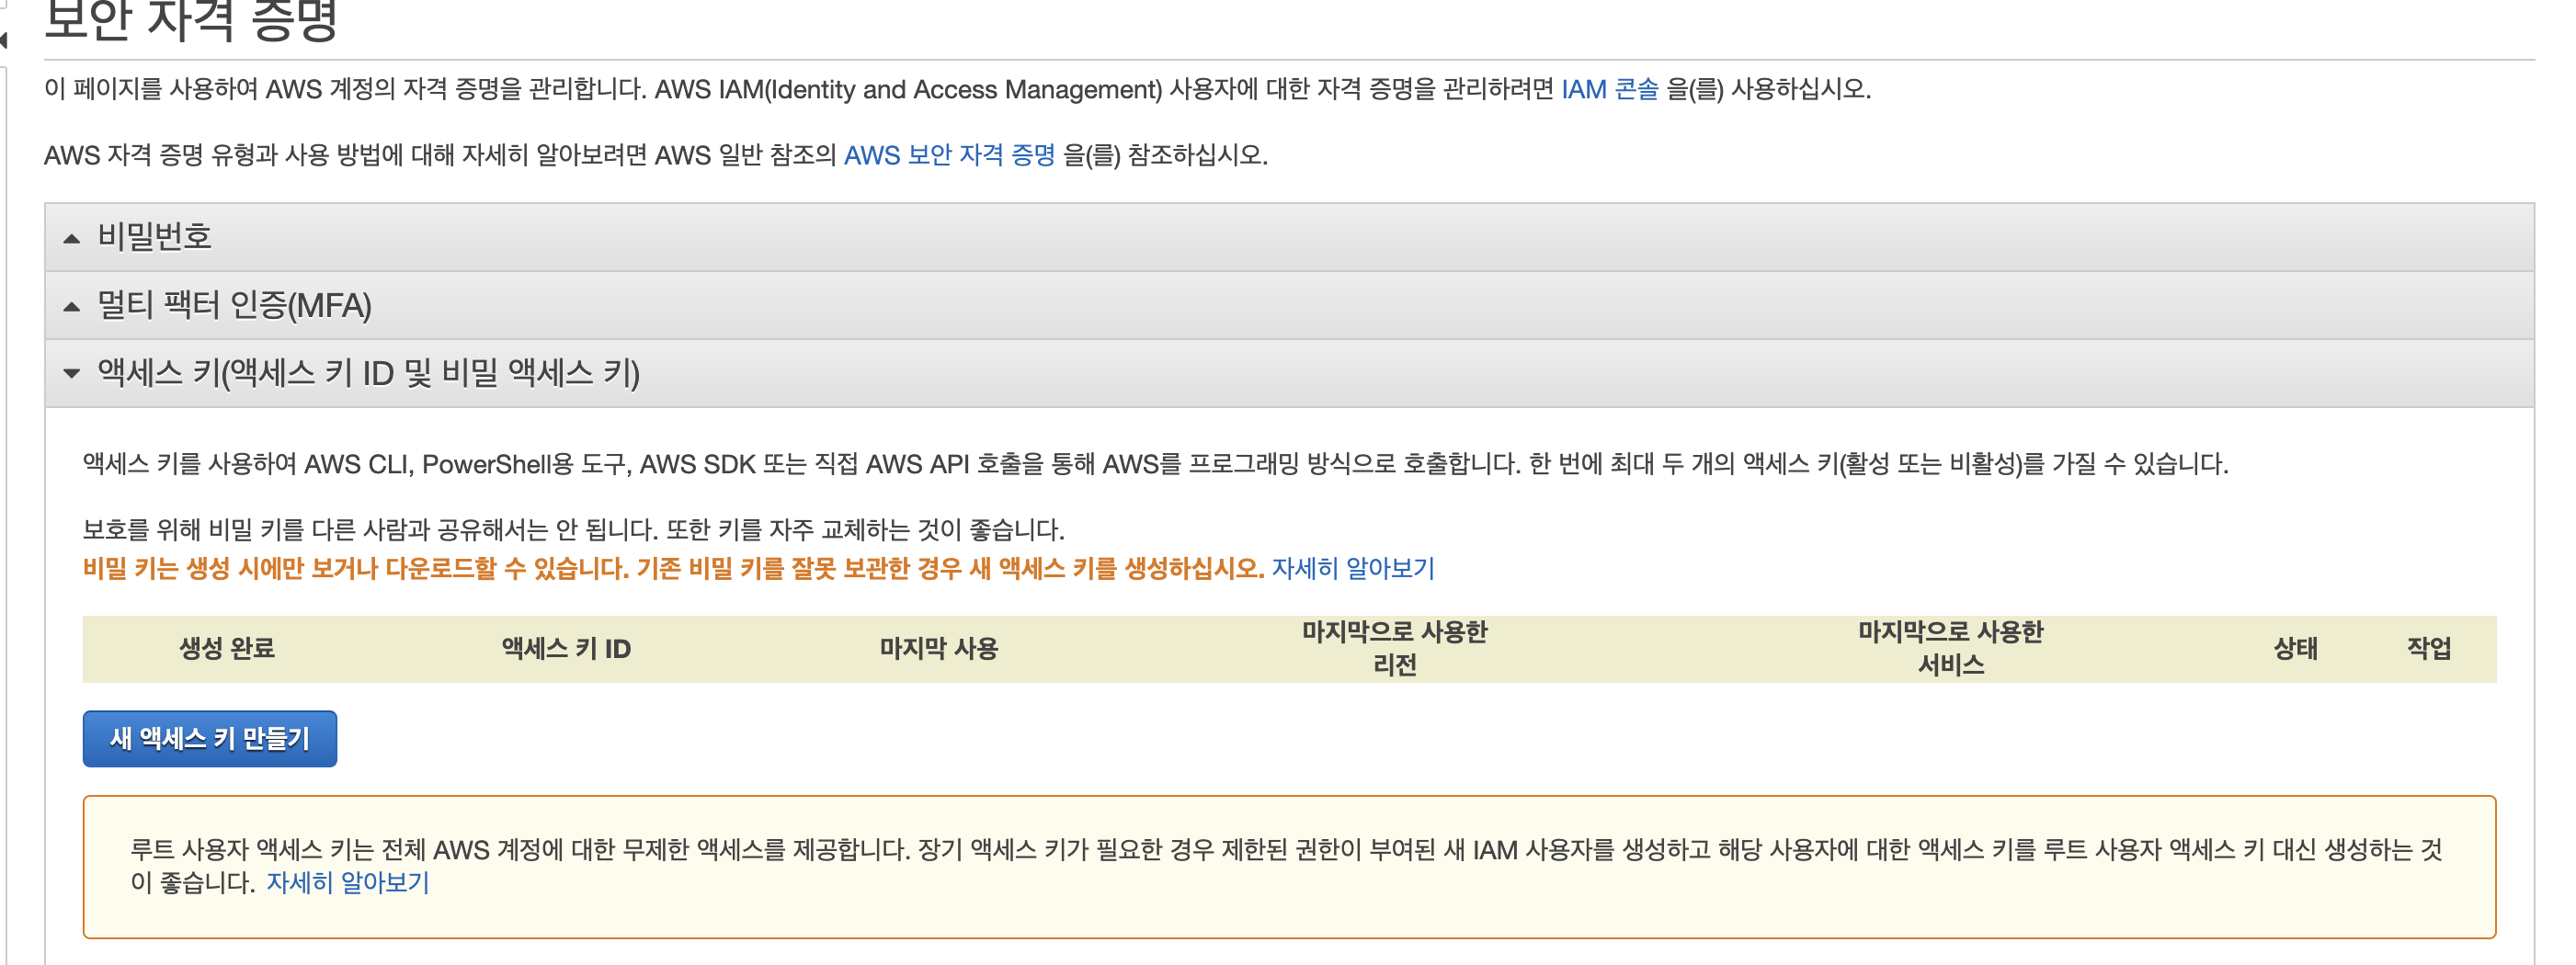Click the collapse arrow at left page edge
Screen dimensions: 2576x965
point(4,40)
